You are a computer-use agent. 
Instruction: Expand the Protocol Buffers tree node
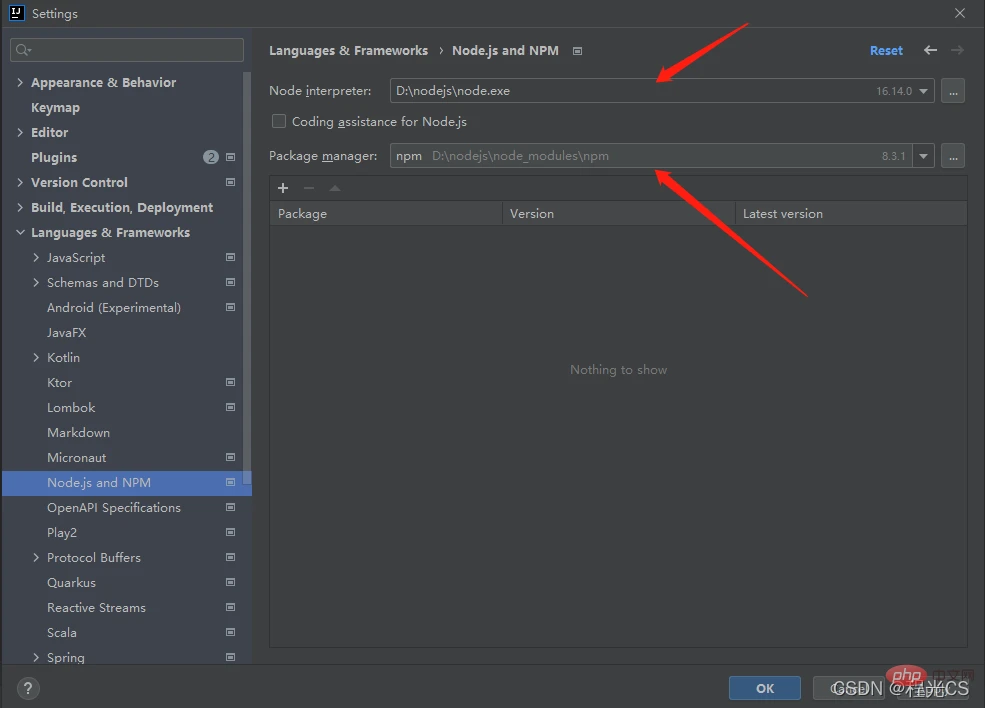[x=36, y=557]
